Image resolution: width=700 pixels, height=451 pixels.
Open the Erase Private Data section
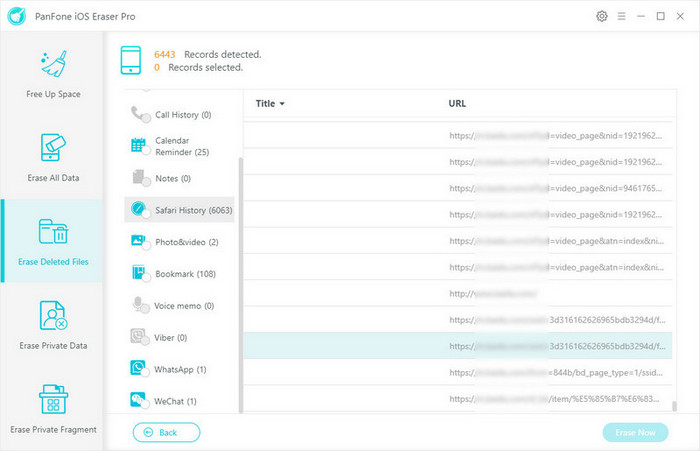coord(53,325)
